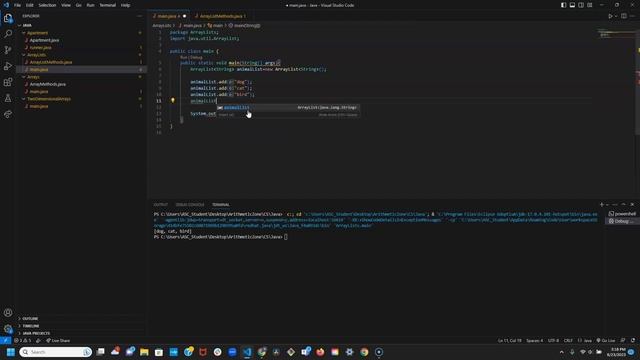Image resolution: width=640 pixels, height=360 pixels.
Task: Click the taskbar Search box
Action: pos(56,352)
